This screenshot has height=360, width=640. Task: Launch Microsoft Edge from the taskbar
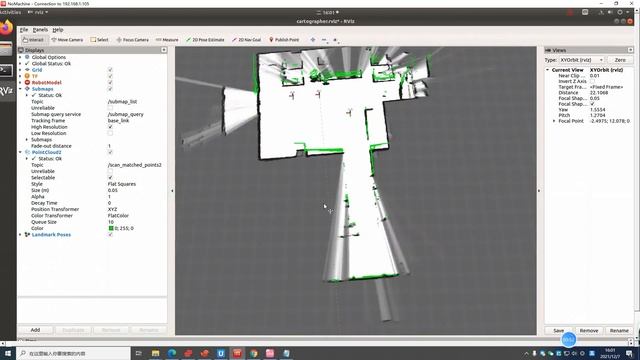172,353
